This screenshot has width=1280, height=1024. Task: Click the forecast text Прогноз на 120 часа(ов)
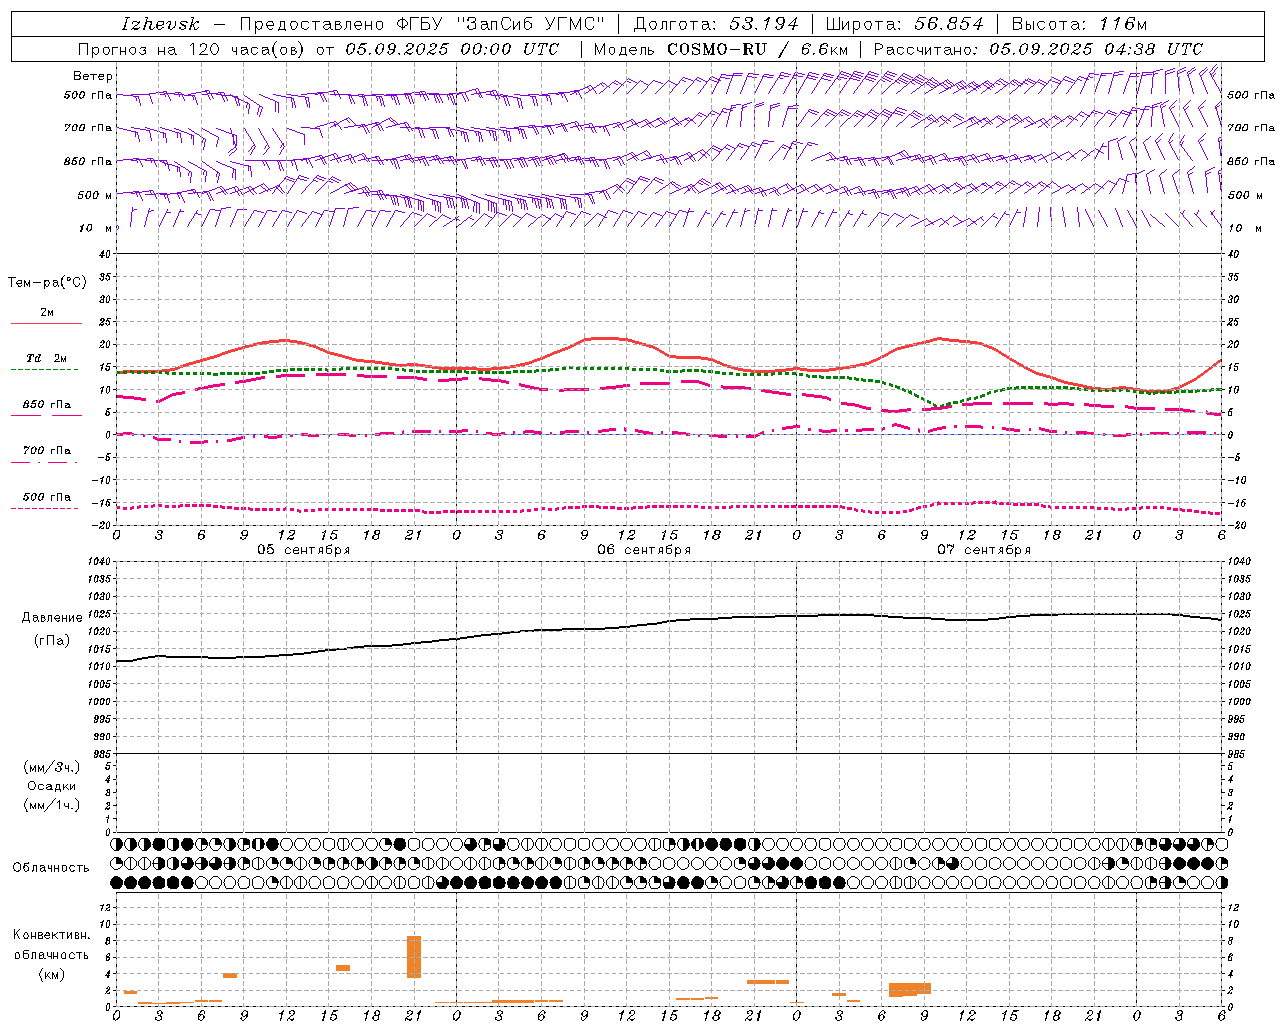tap(193, 49)
